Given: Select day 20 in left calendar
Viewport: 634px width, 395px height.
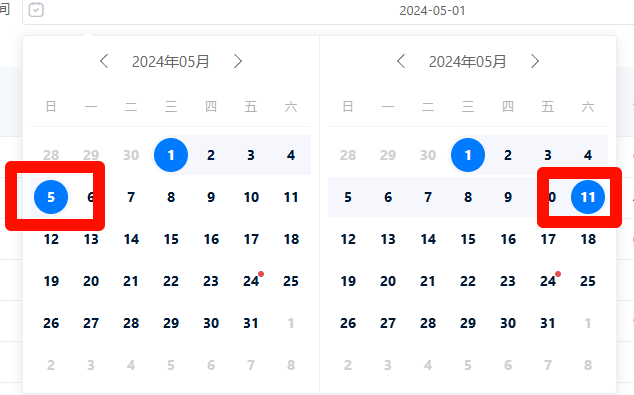Looking at the screenshot, I should [x=91, y=281].
